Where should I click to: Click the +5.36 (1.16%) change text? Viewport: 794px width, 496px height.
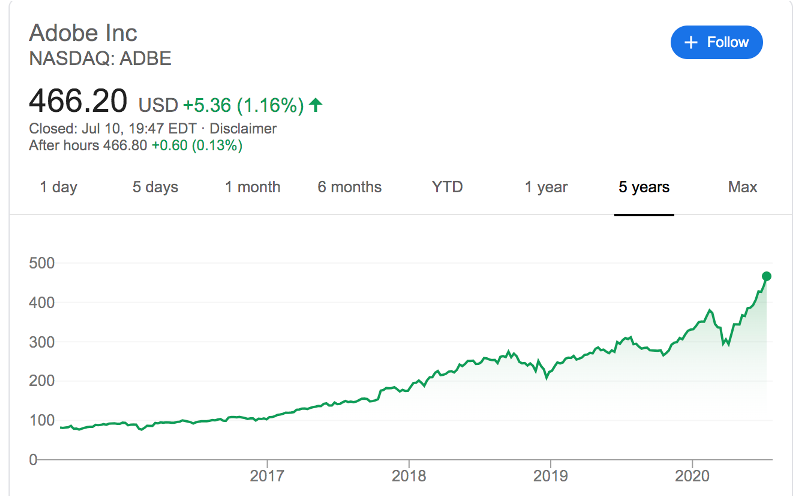pos(243,105)
